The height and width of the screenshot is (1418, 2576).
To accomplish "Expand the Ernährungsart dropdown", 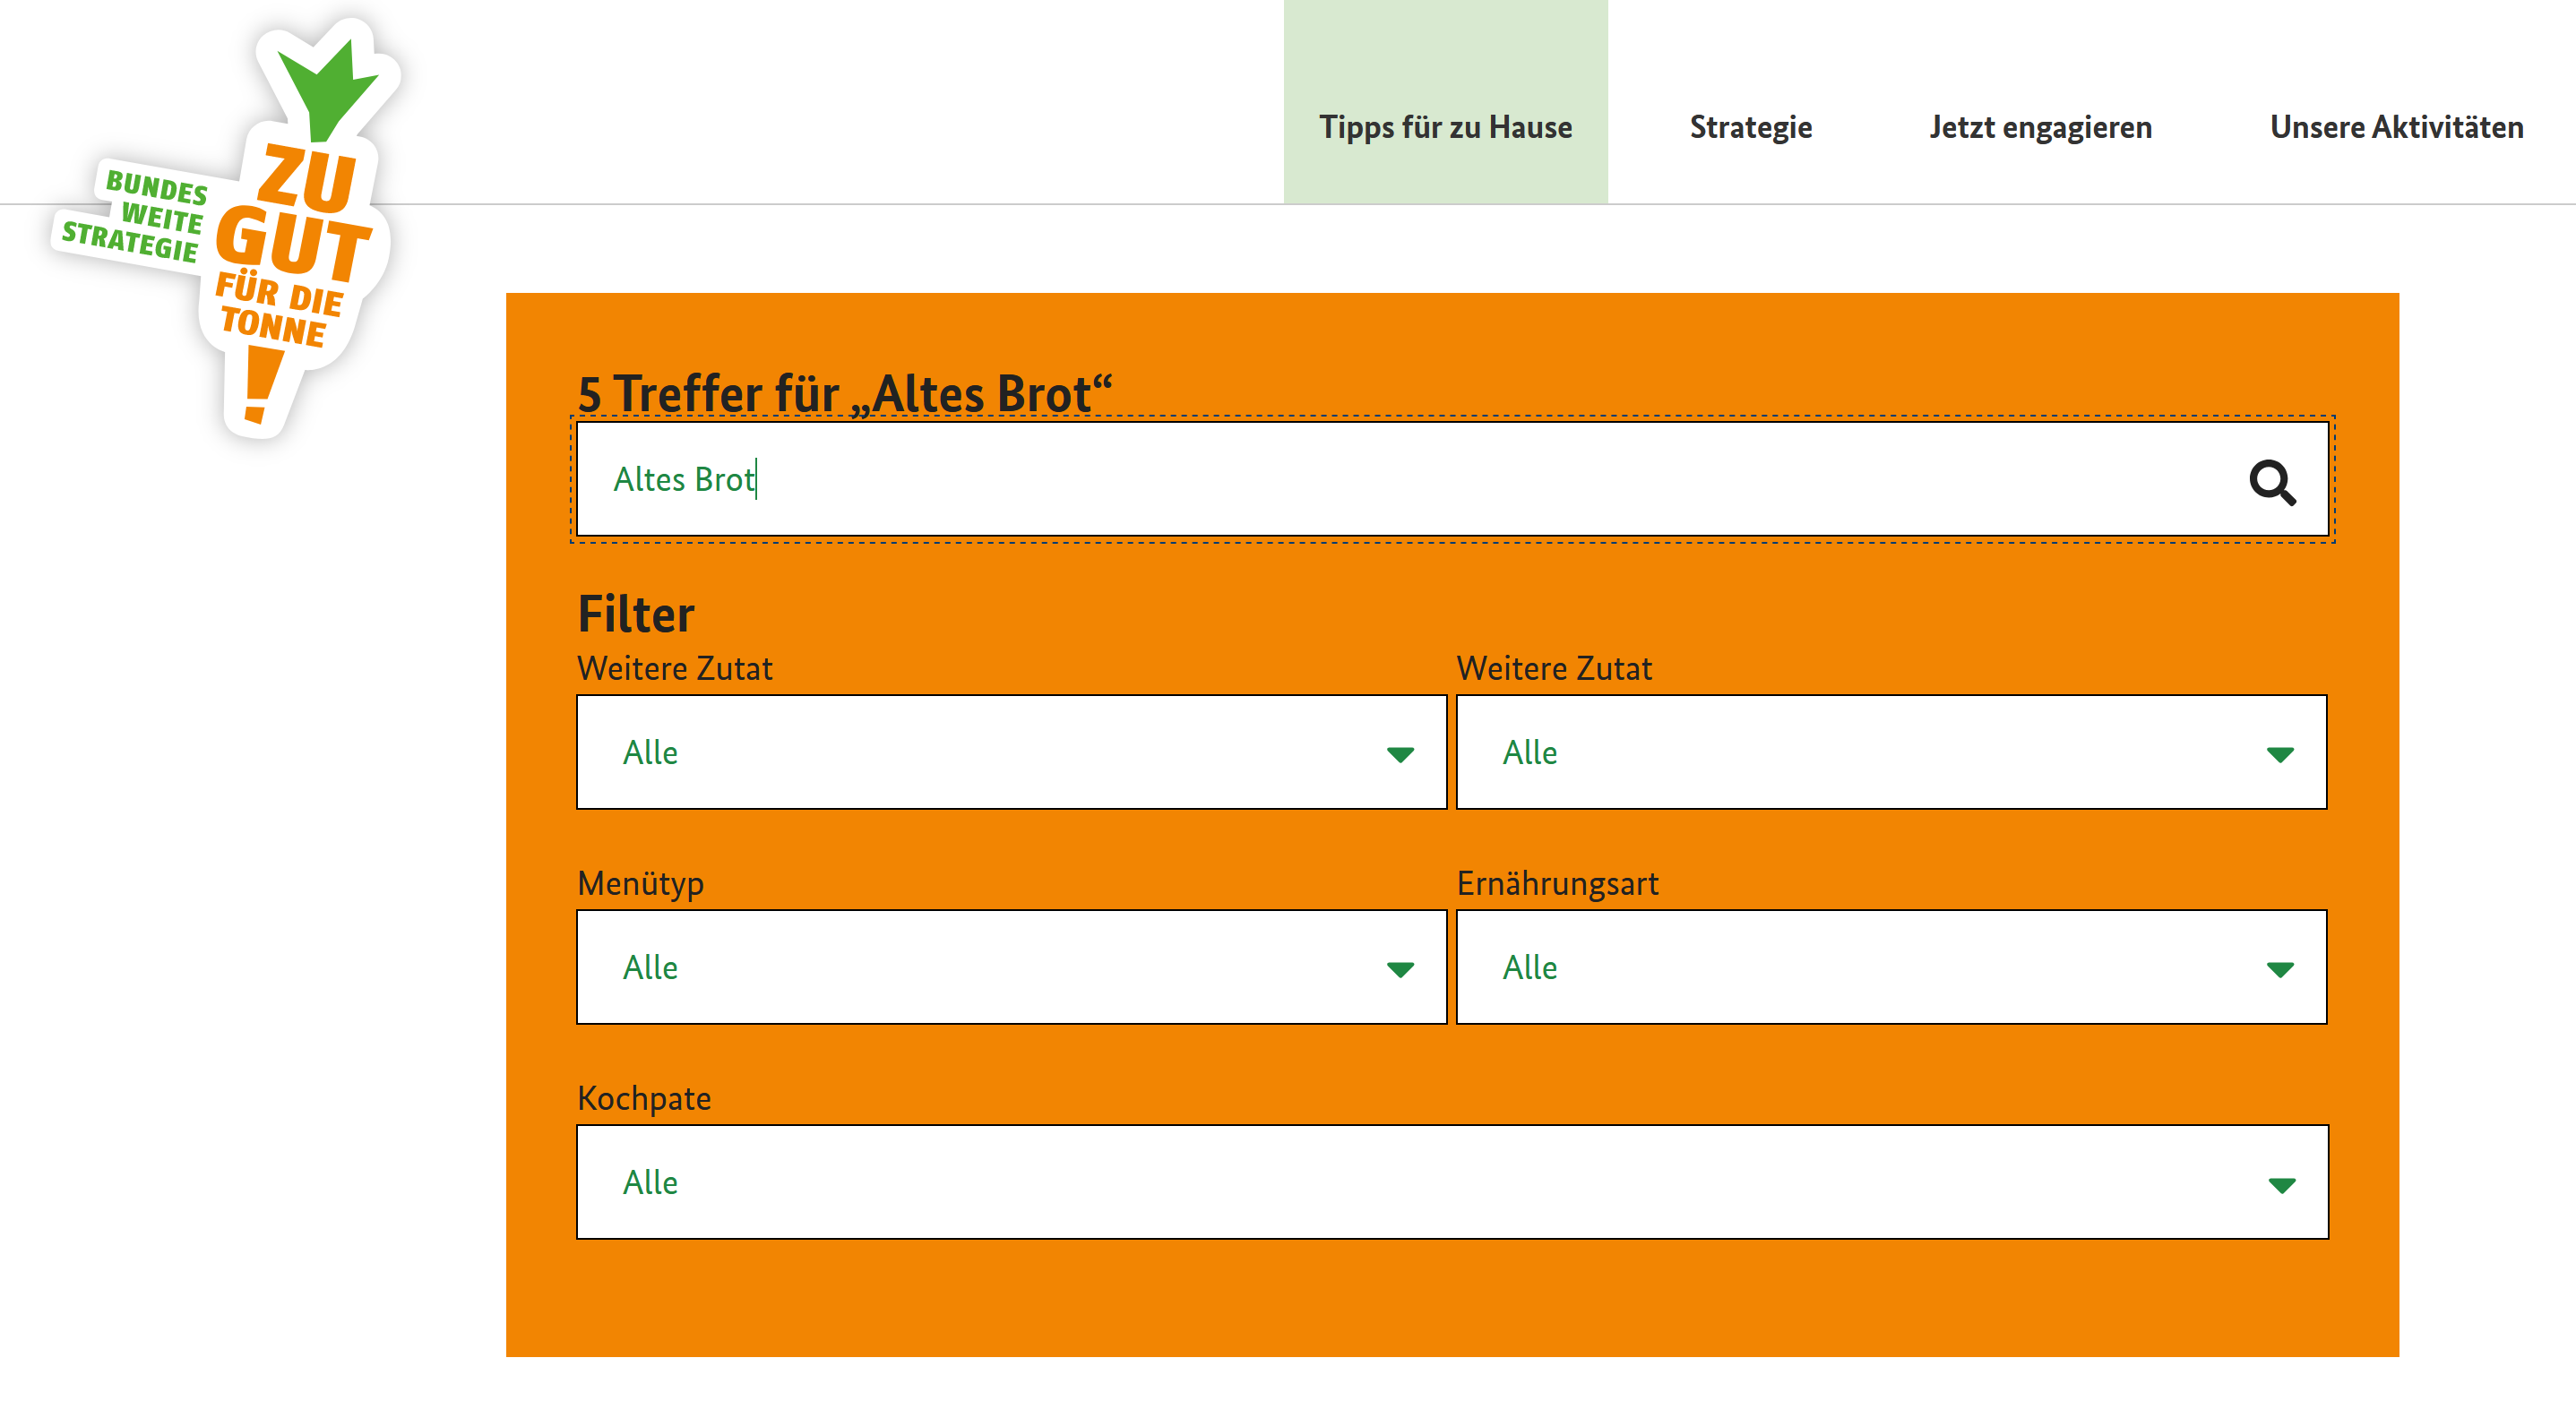I will pos(1891,967).
